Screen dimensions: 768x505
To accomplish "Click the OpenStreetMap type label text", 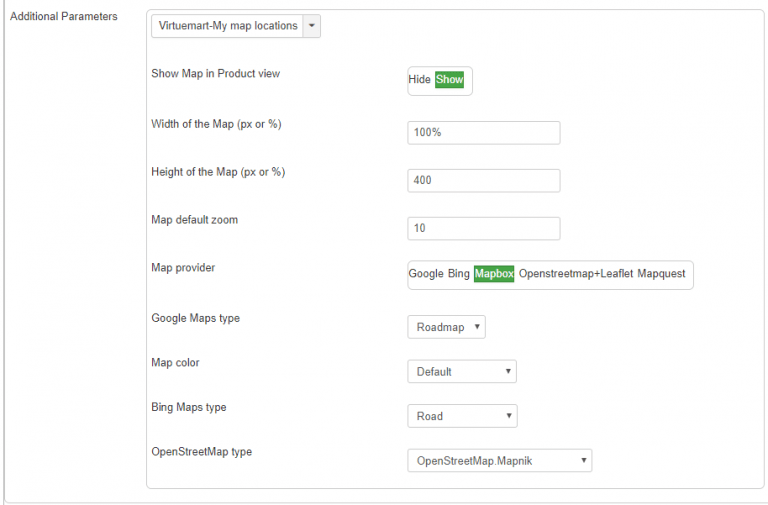I will (x=201, y=451).
